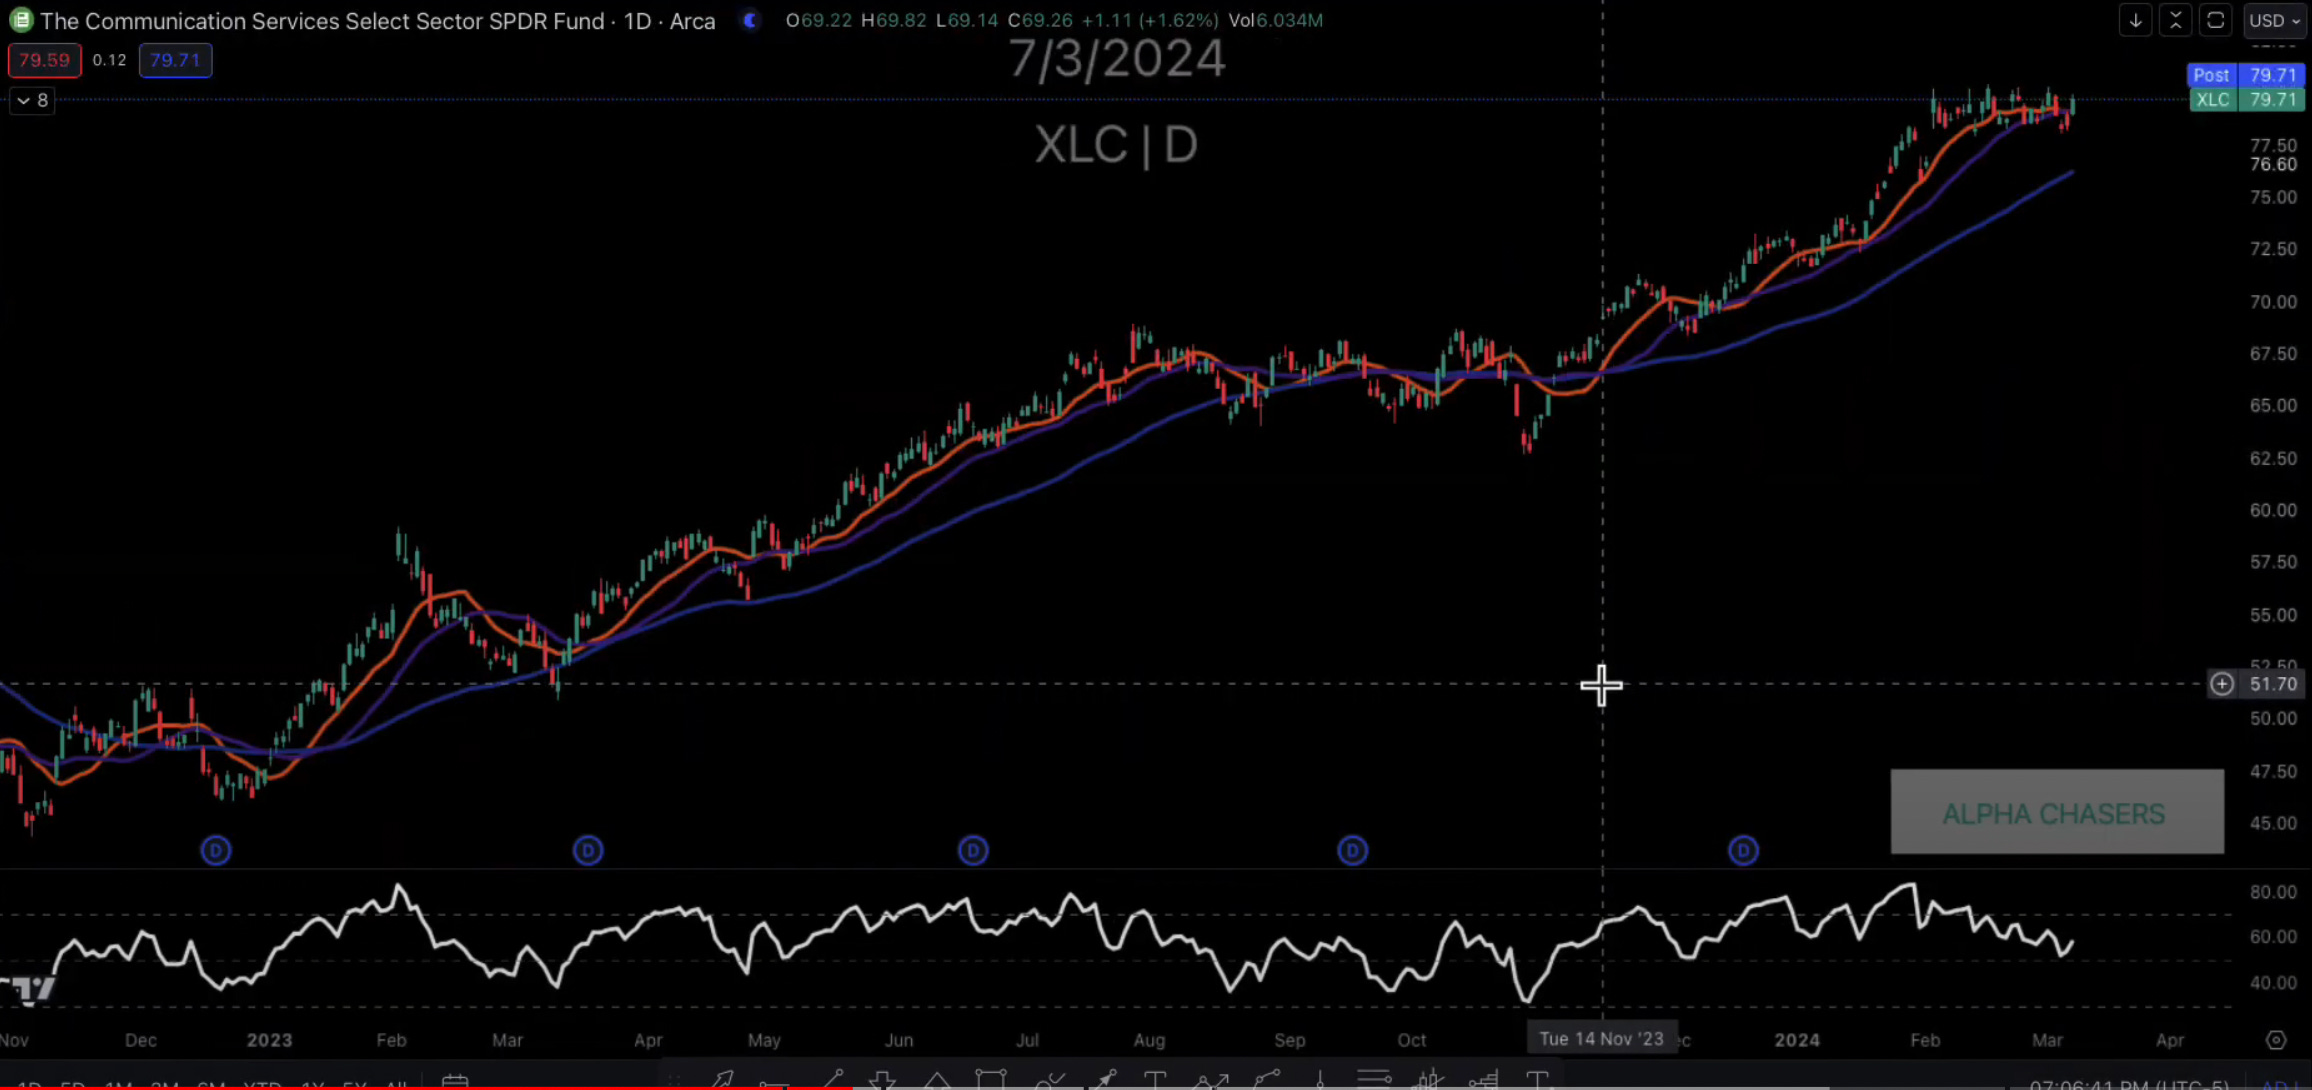
Task: Click the blue 79.71 buy button
Action: 175,60
